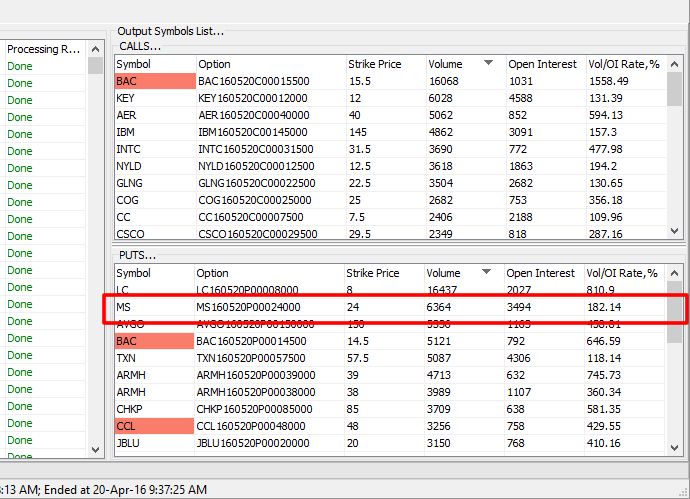Viewport: 690px width, 499px height.
Task: Select CHKP symbol in PUTS table
Action: (129, 409)
